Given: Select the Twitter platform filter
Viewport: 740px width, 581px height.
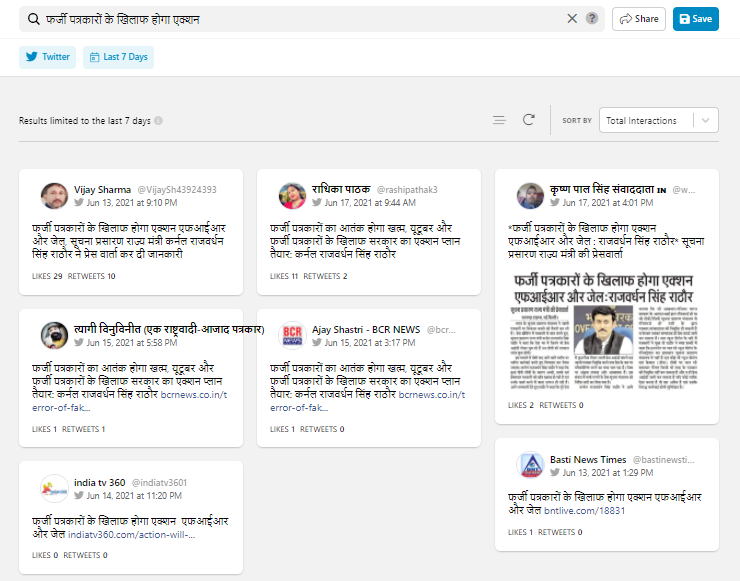Looking at the screenshot, I should [x=47, y=57].
